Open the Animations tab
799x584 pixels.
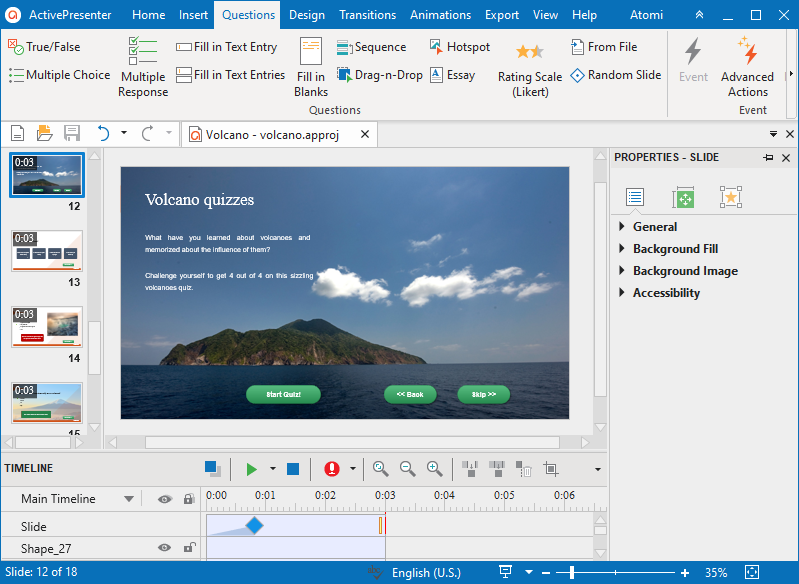pos(440,15)
